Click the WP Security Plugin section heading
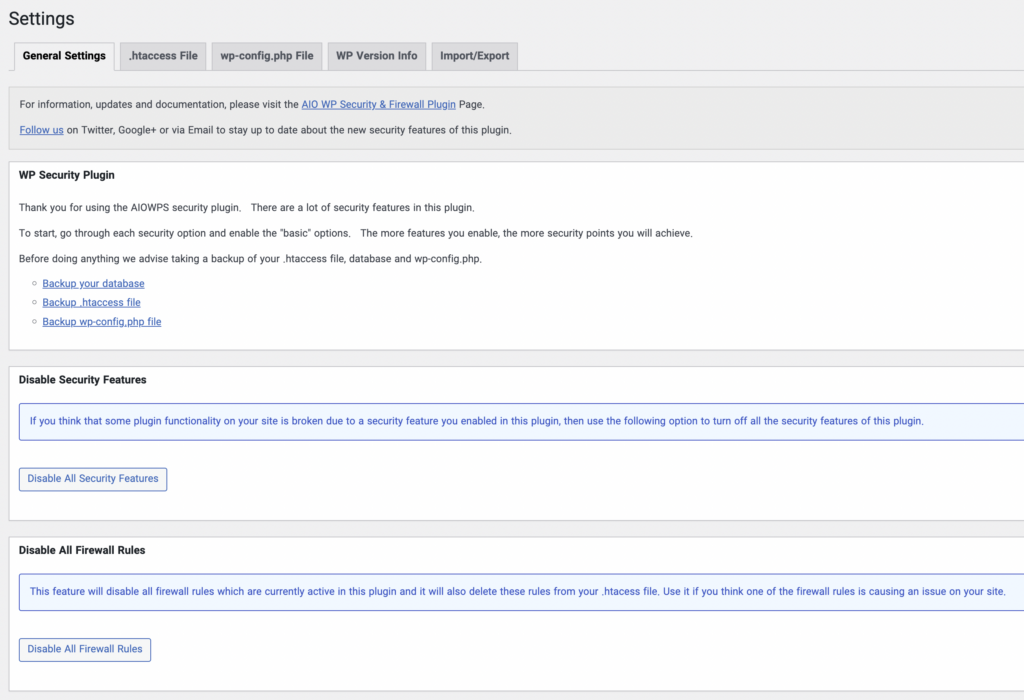1024x700 pixels. coord(67,175)
